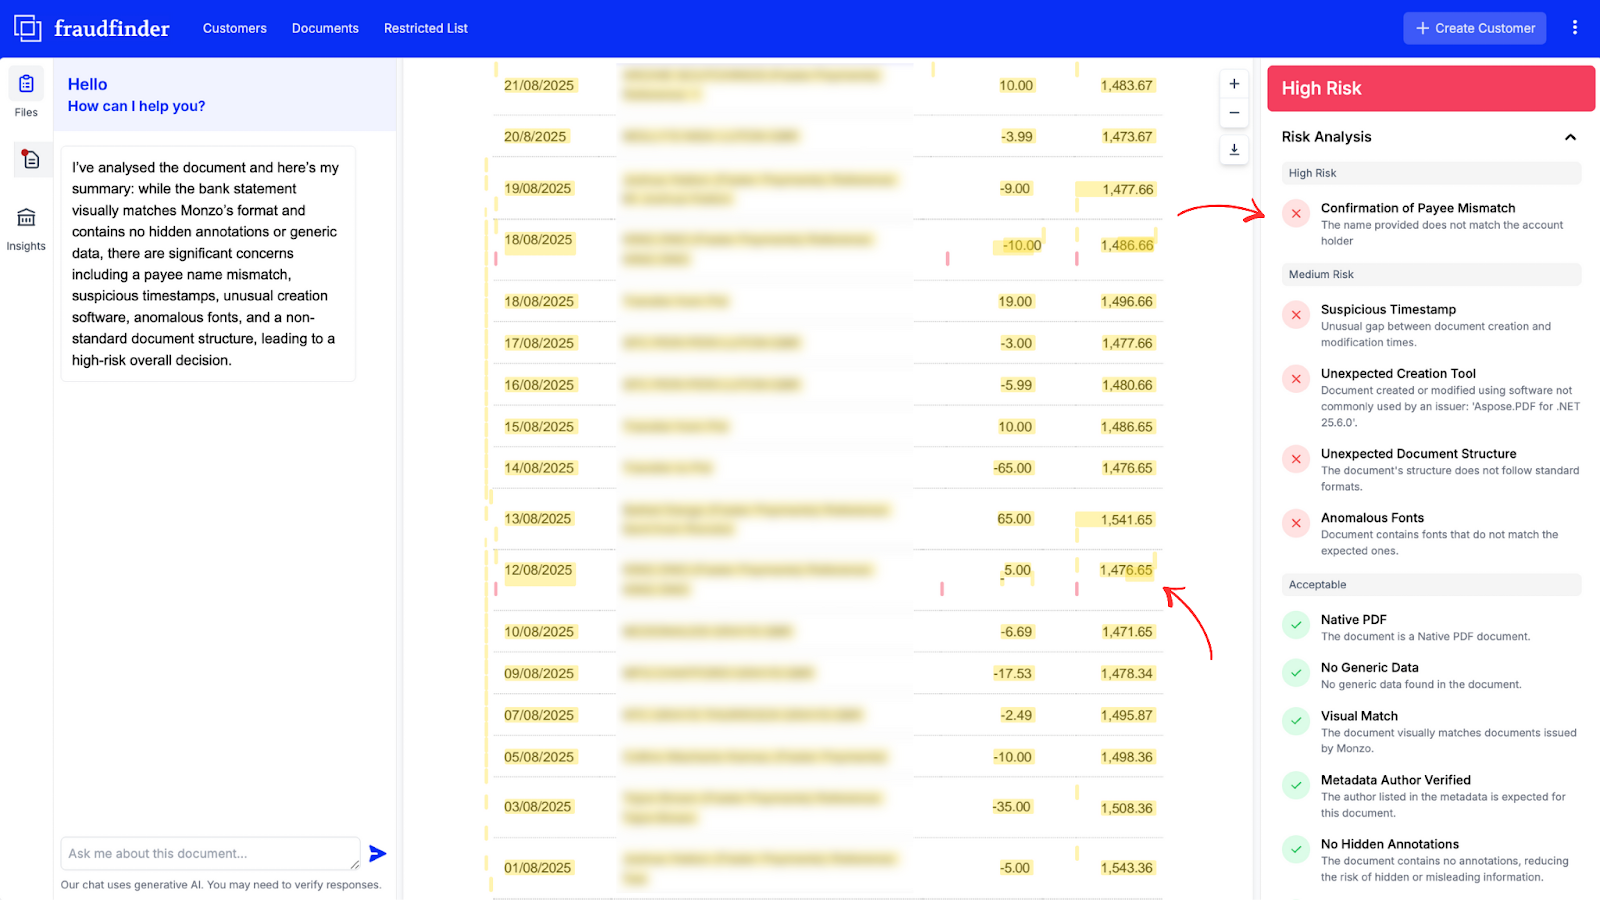Collapse the Risk Analysis section chevron

(1570, 137)
